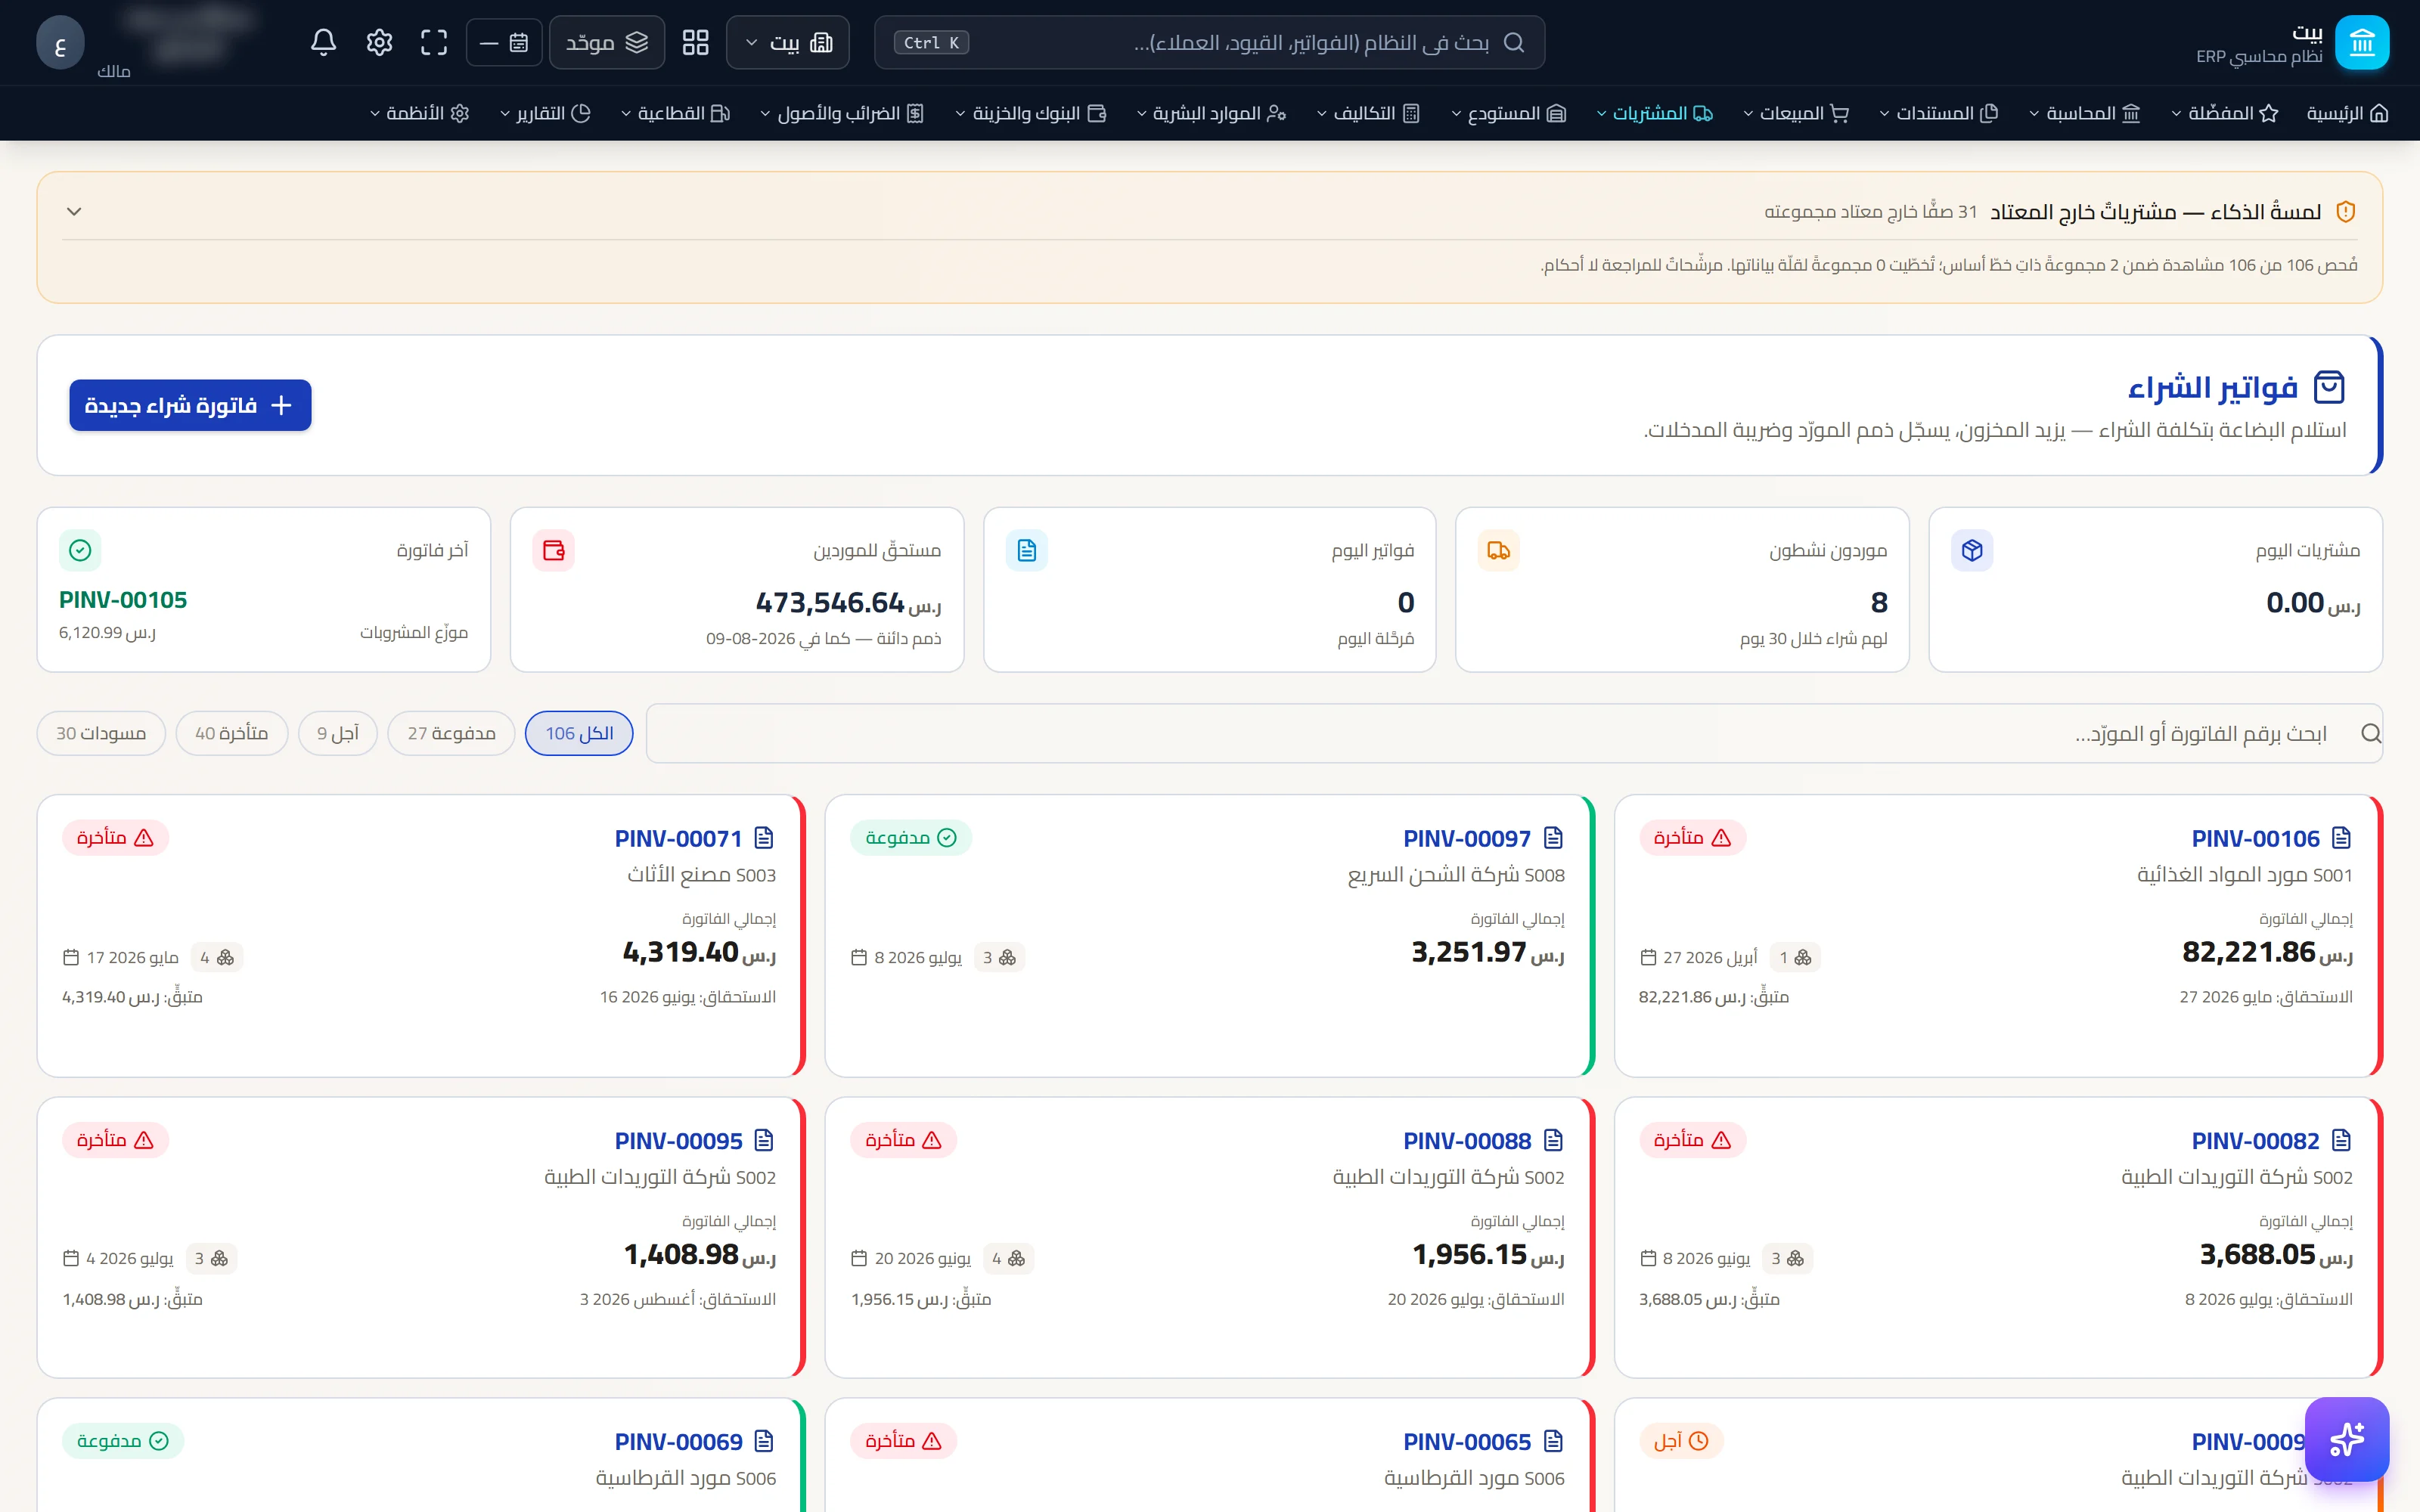
Task: Click the calendar period button
Action: [504, 42]
